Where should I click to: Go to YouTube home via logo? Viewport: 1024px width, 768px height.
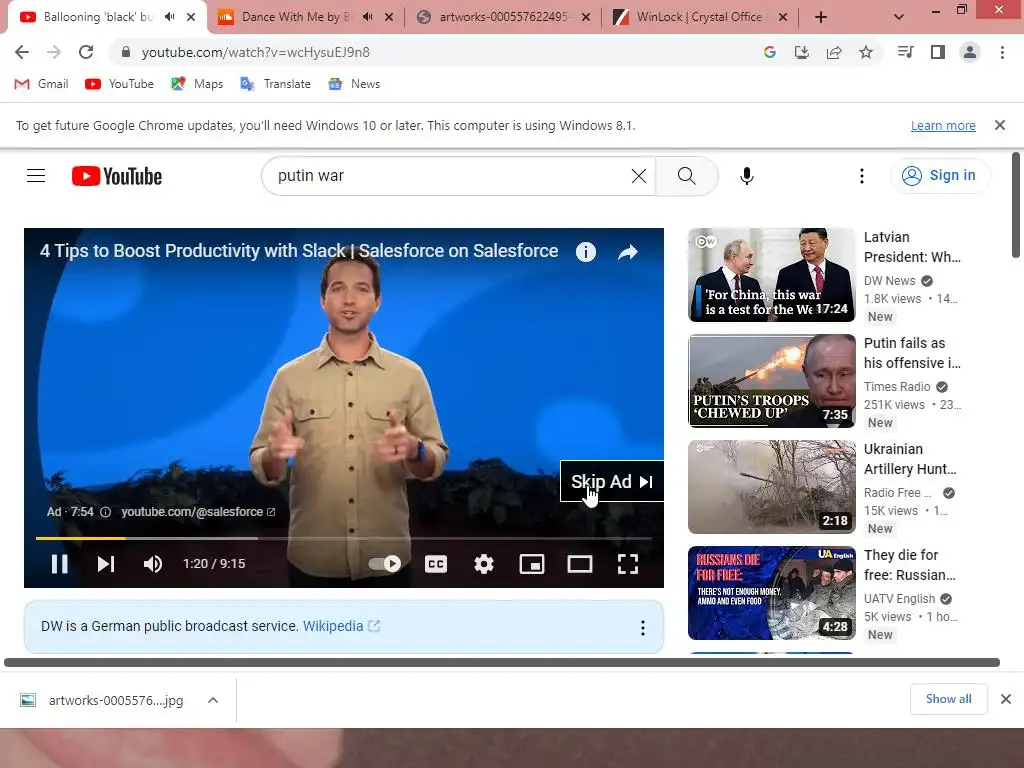click(x=117, y=176)
